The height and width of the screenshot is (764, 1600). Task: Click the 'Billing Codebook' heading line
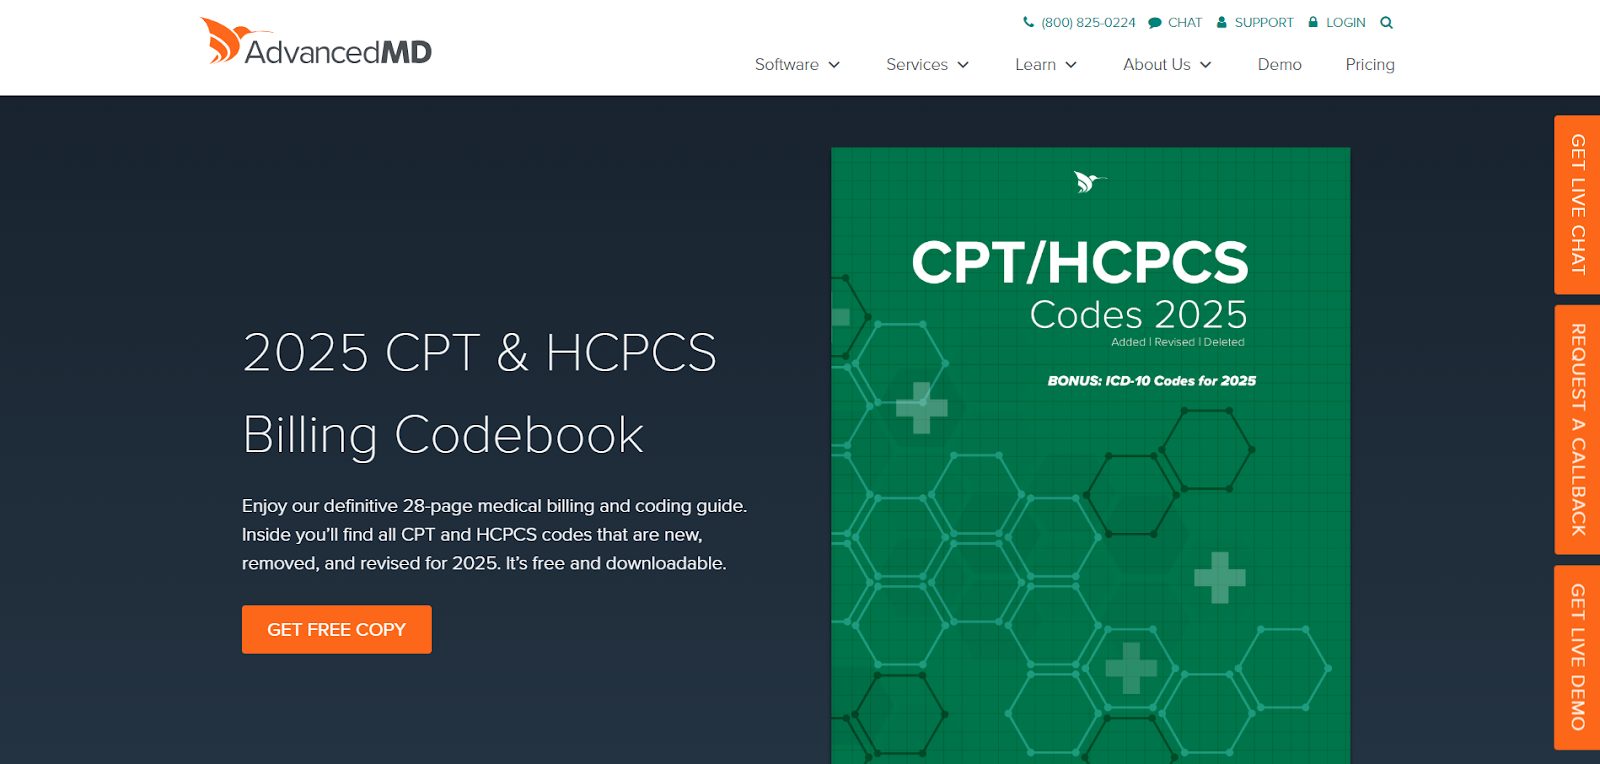pos(443,434)
